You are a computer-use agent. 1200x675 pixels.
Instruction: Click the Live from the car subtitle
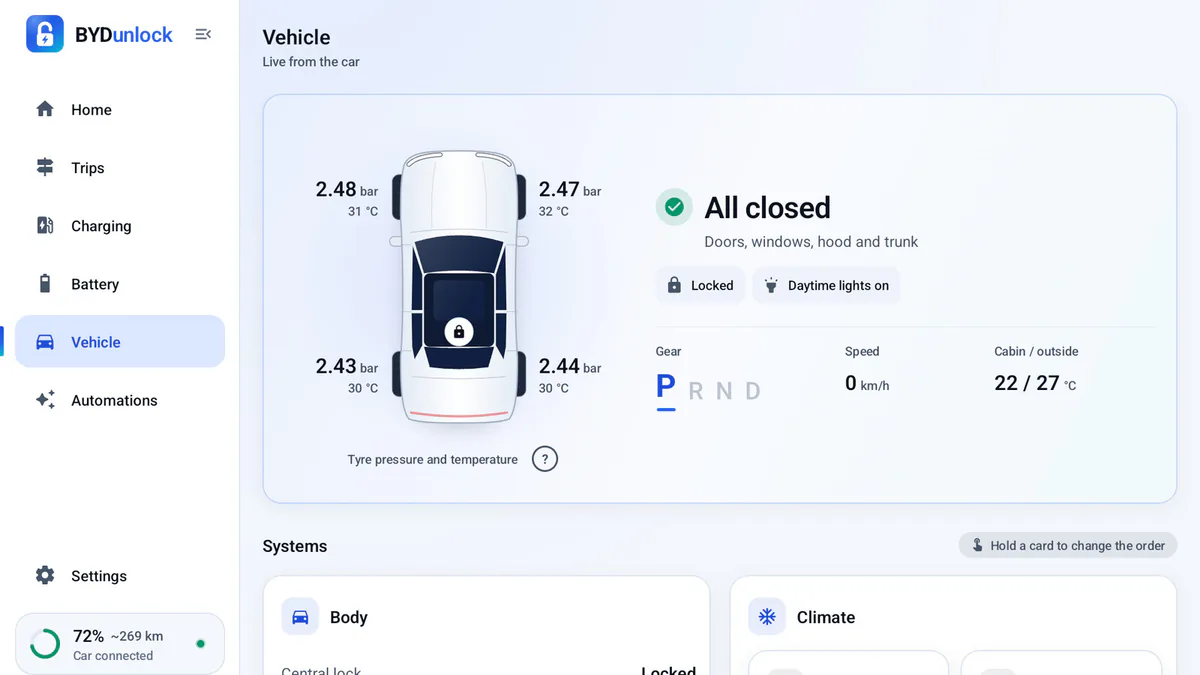pyautogui.click(x=311, y=62)
